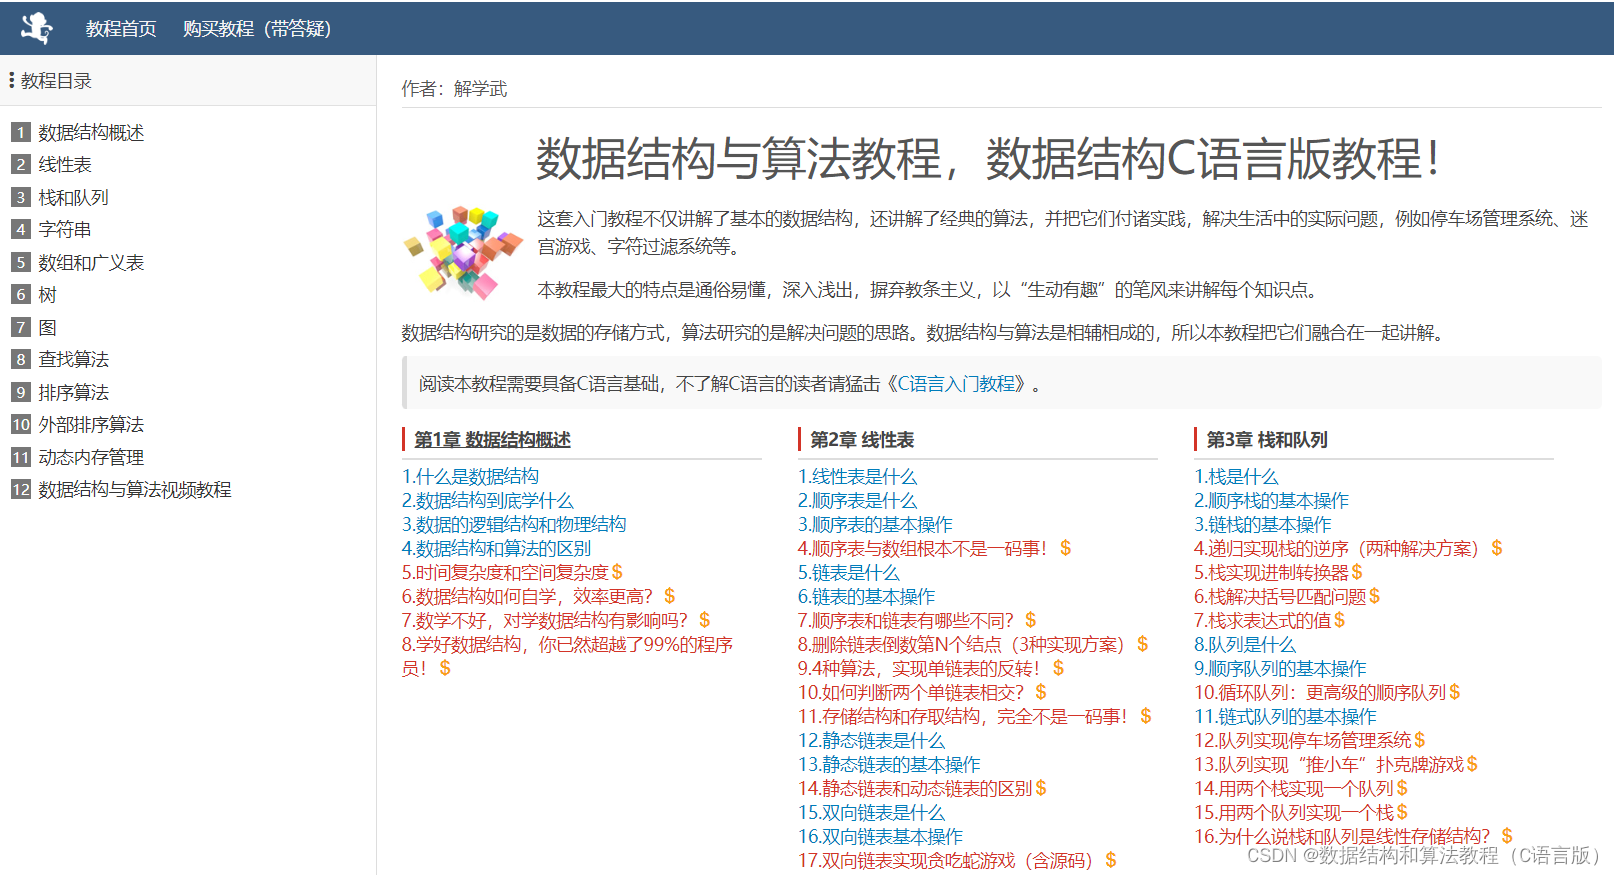Viewport: 1614px width, 875px height.
Task: Open lesson 4.数据结构和算法的区别
Action: point(496,549)
